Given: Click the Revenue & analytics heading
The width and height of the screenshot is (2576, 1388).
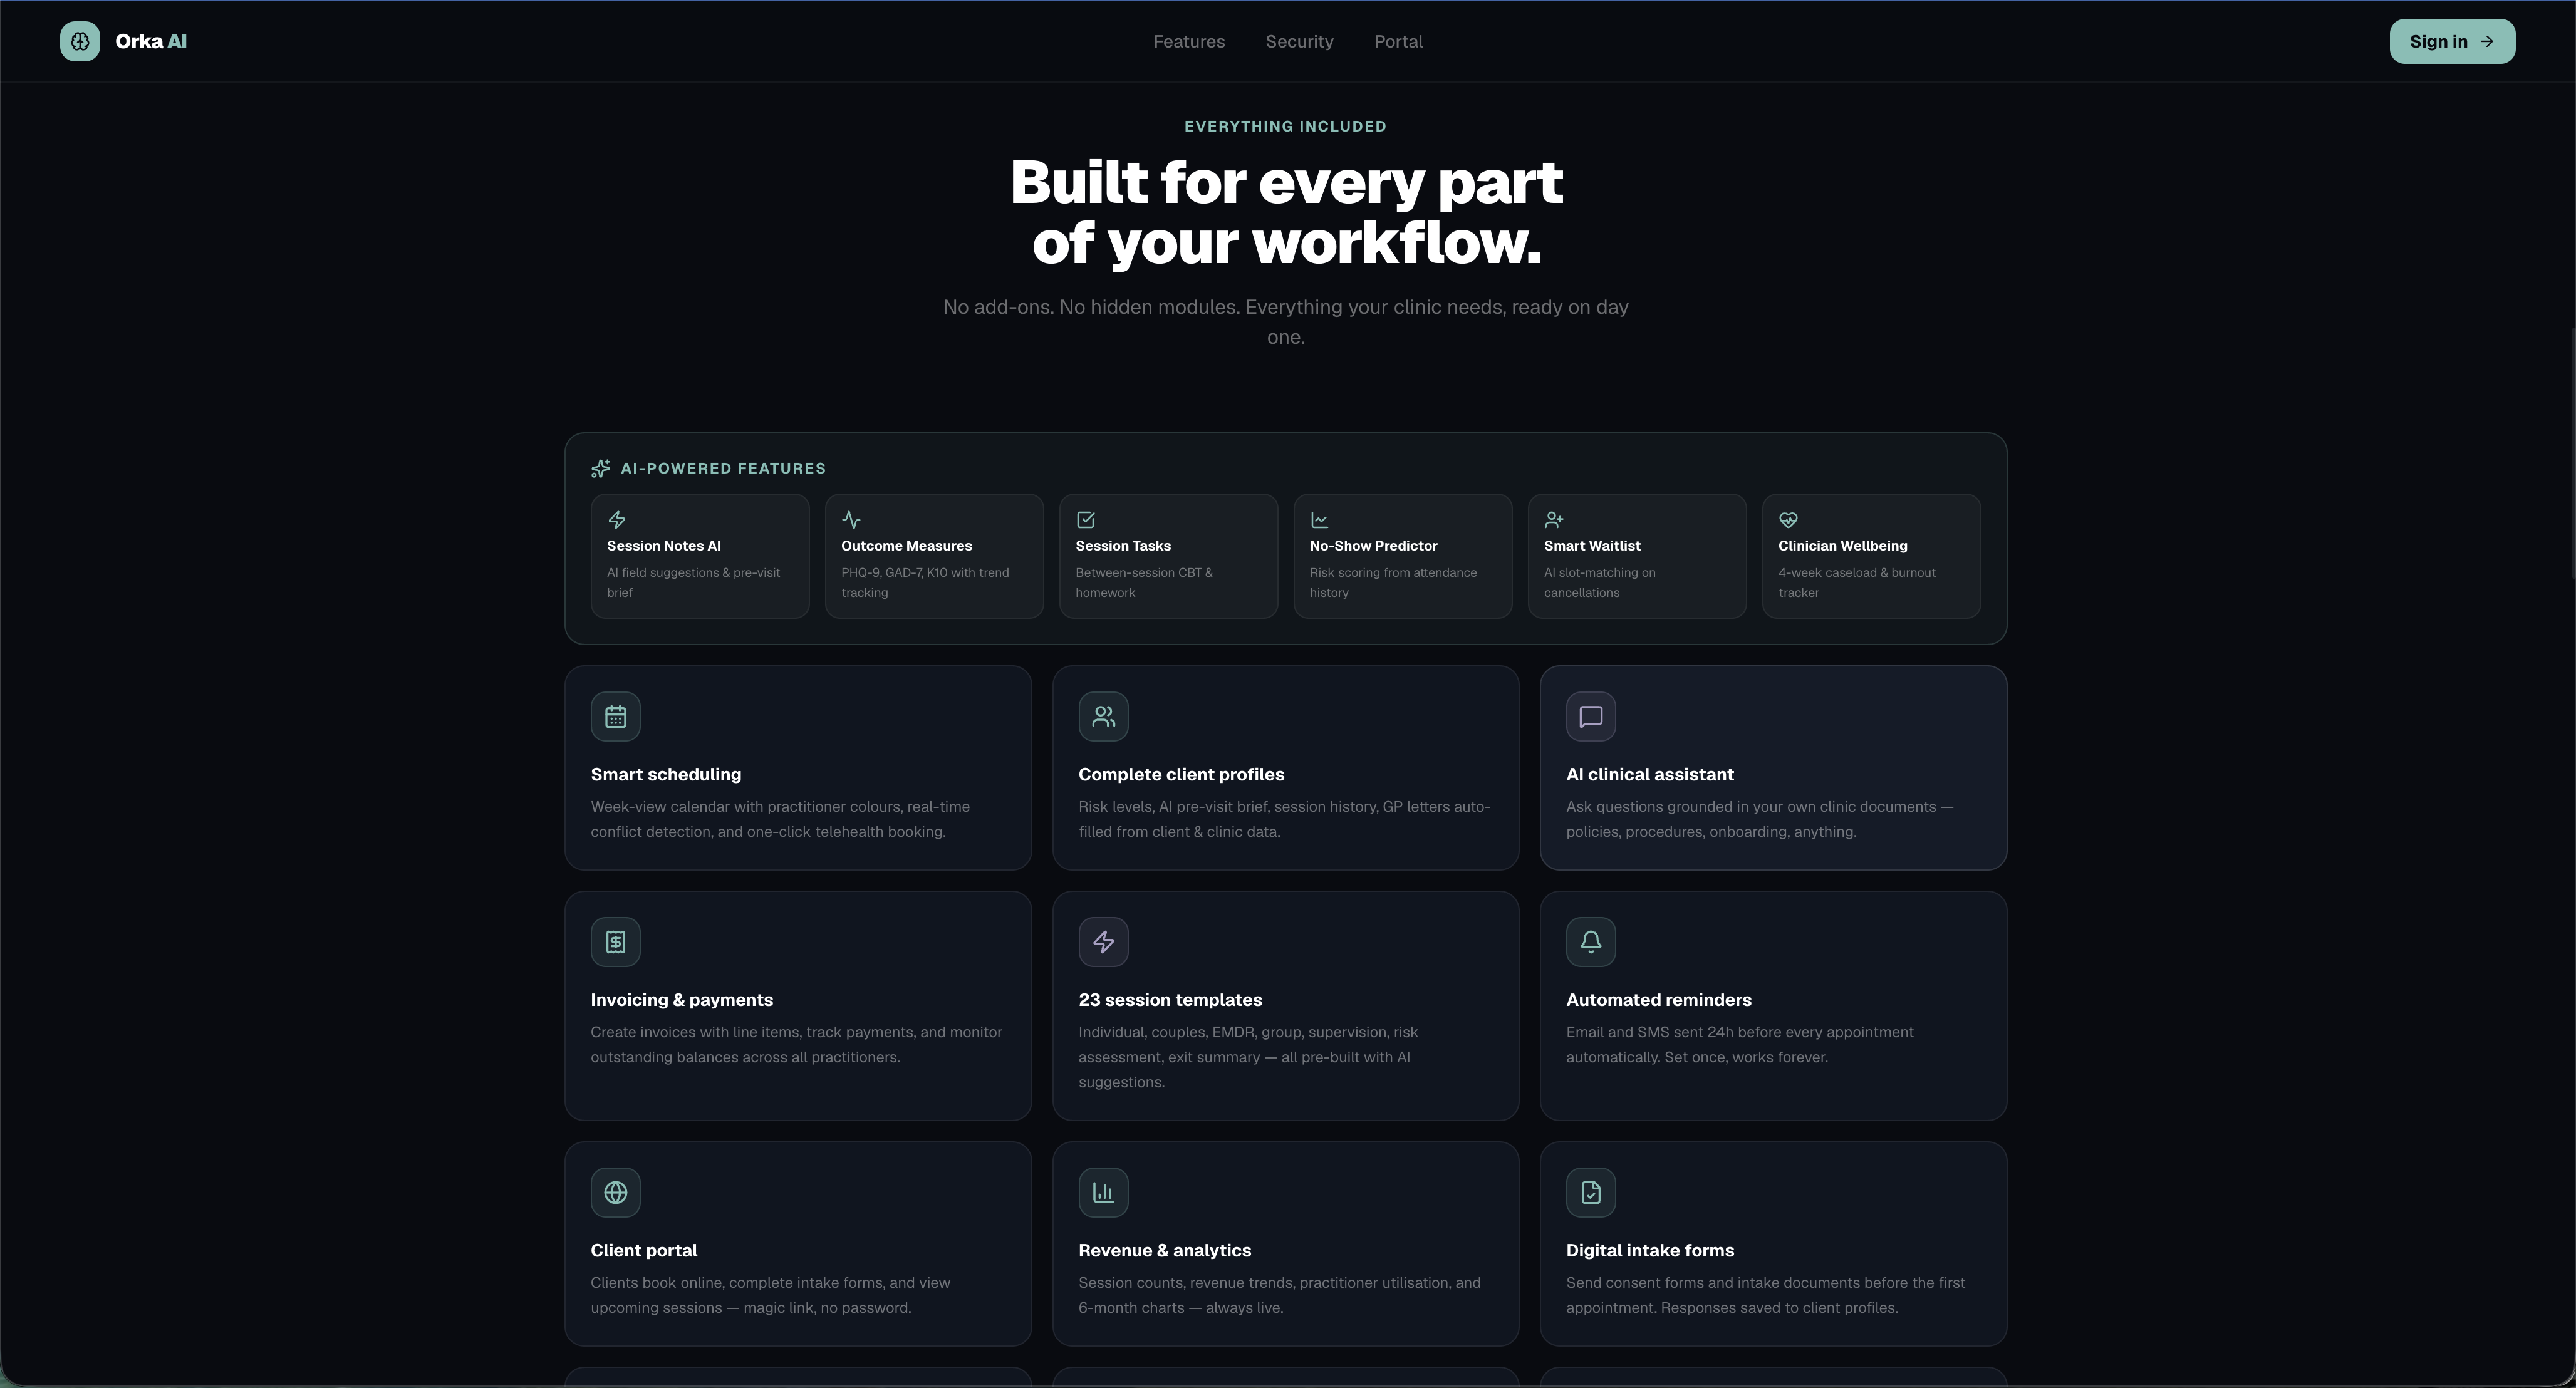Looking at the screenshot, I should 1165,1250.
